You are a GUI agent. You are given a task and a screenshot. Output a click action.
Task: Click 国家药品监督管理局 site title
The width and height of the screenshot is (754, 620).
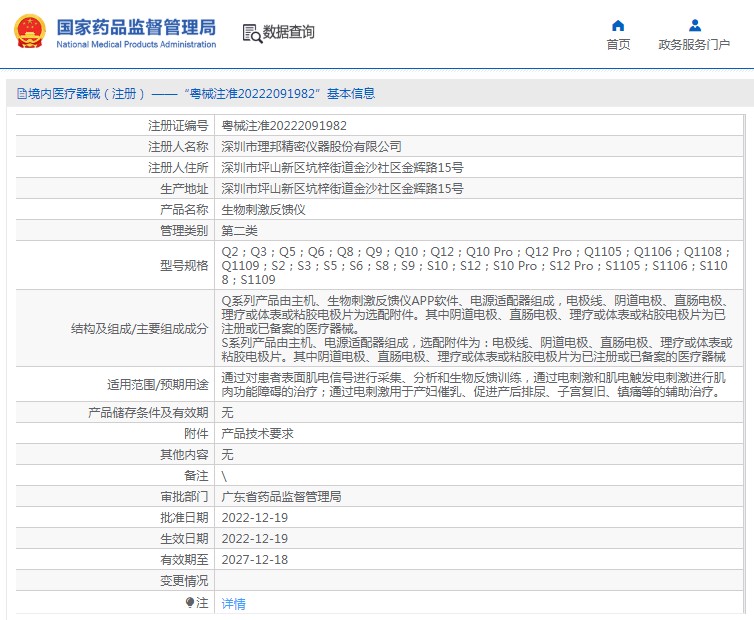(x=136, y=27)
